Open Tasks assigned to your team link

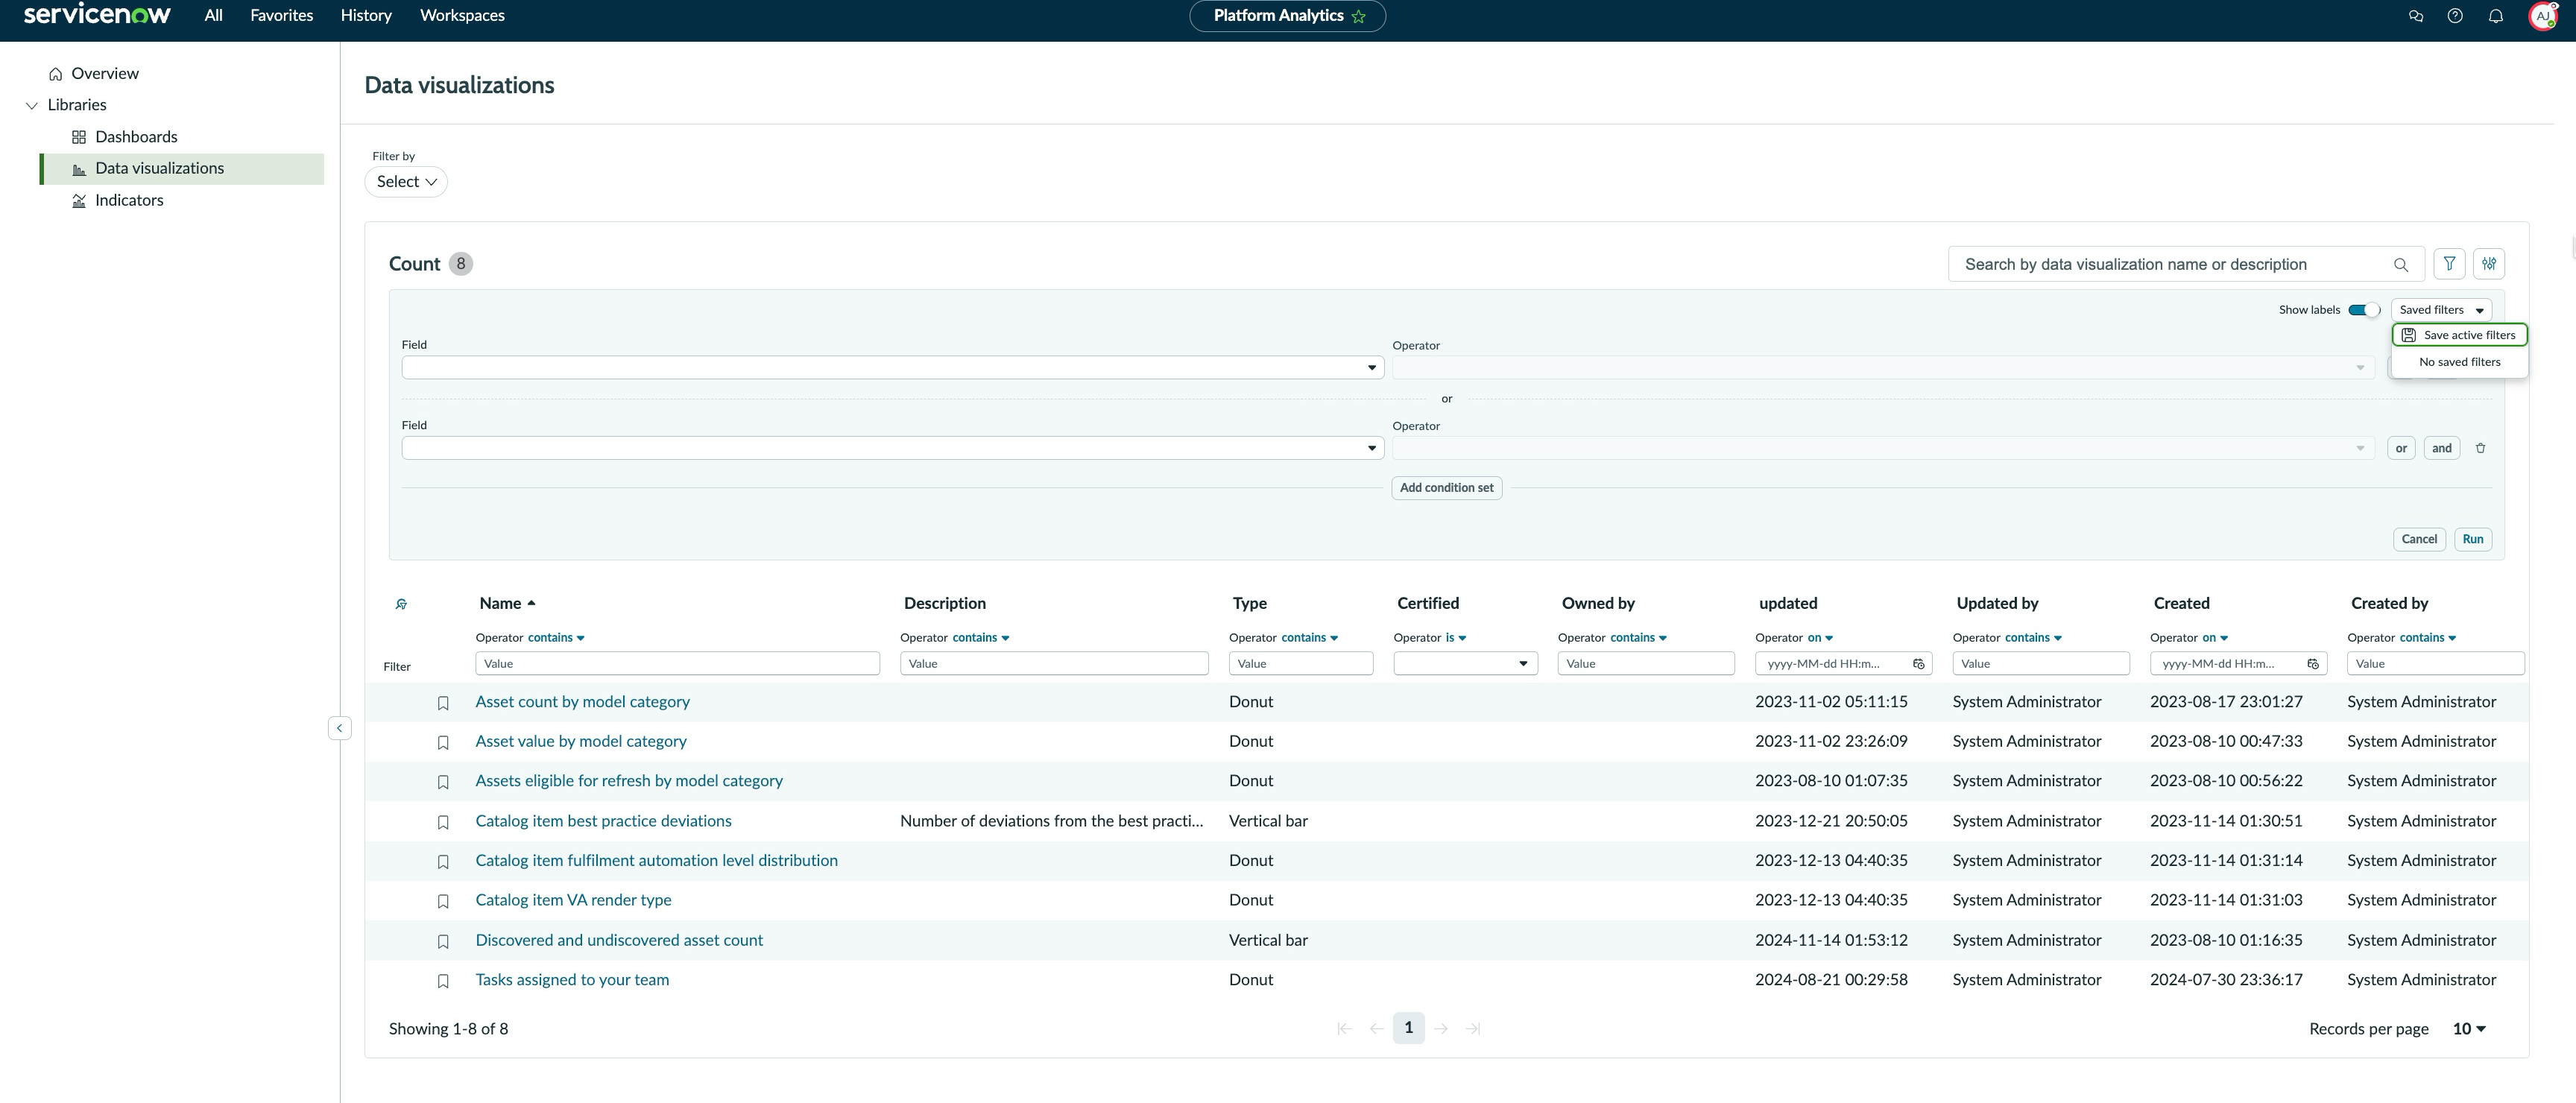coord(572,980)
